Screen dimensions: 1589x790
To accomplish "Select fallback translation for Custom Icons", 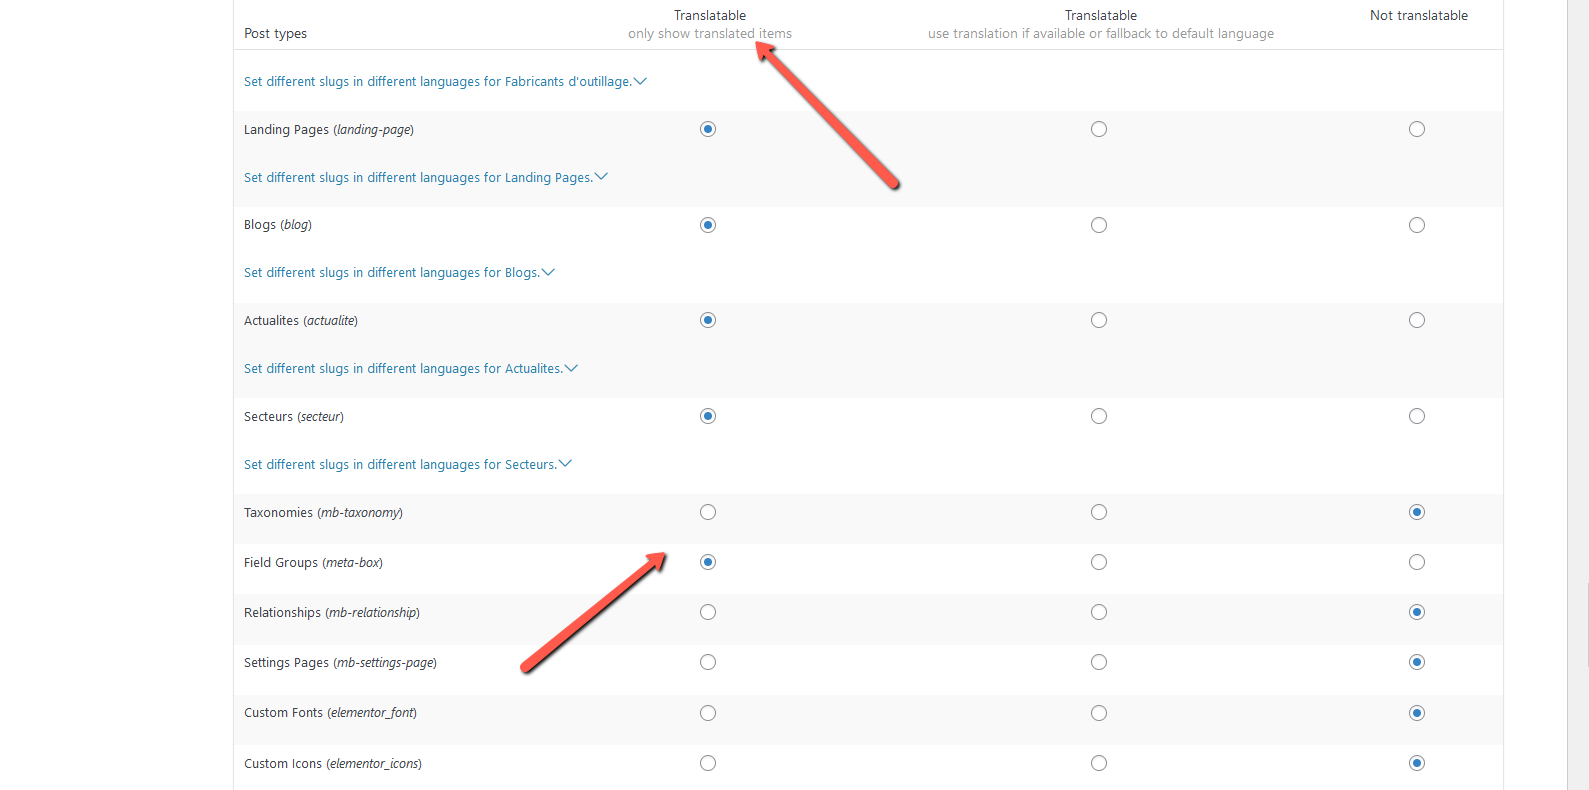I will coord(1099,763).
